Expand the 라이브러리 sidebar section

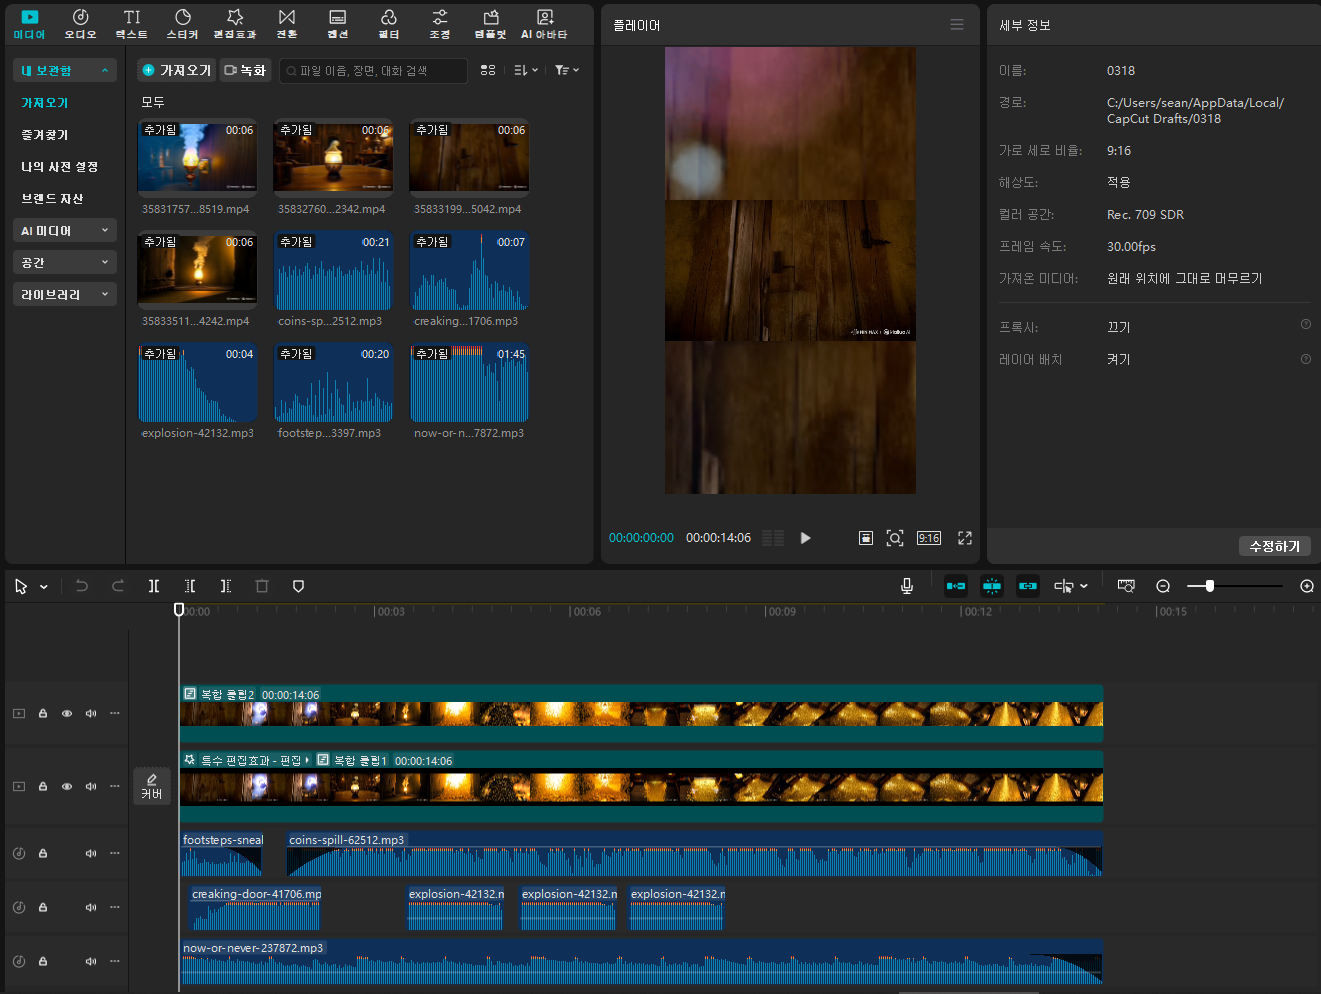[x=65, y=295]
